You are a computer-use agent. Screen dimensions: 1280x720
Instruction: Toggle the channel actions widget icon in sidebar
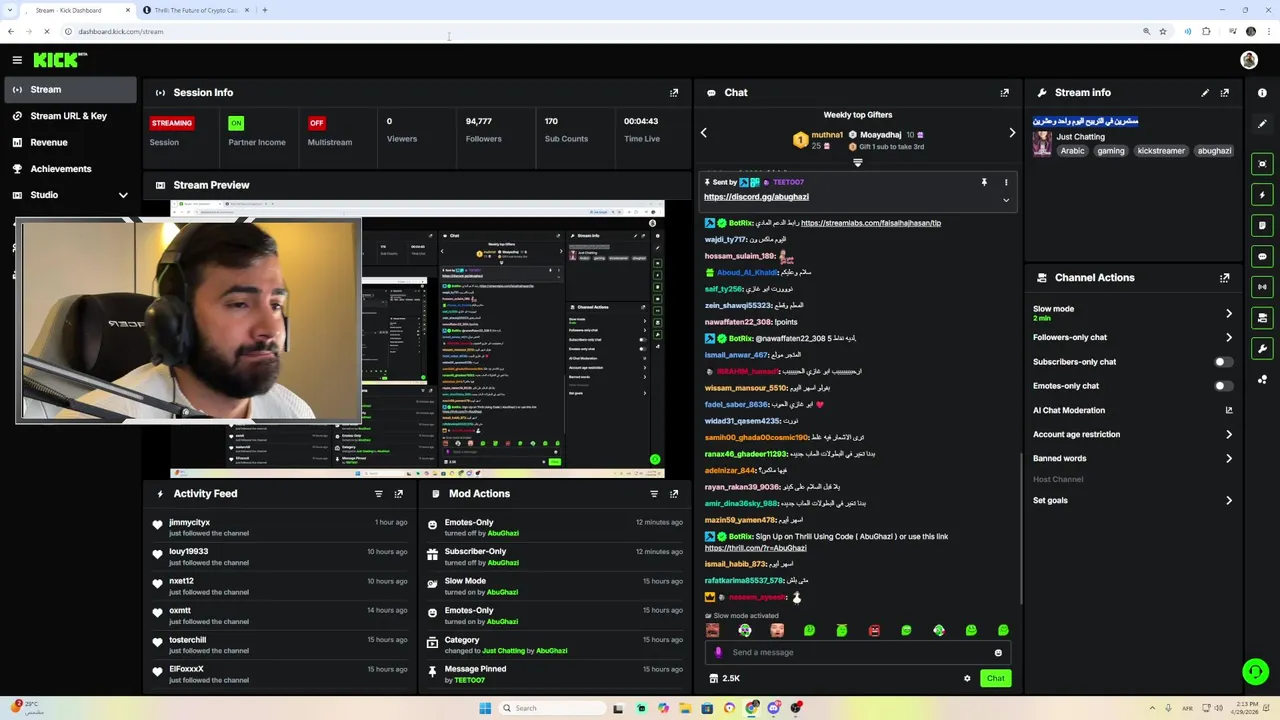(x=1262, y=318)
